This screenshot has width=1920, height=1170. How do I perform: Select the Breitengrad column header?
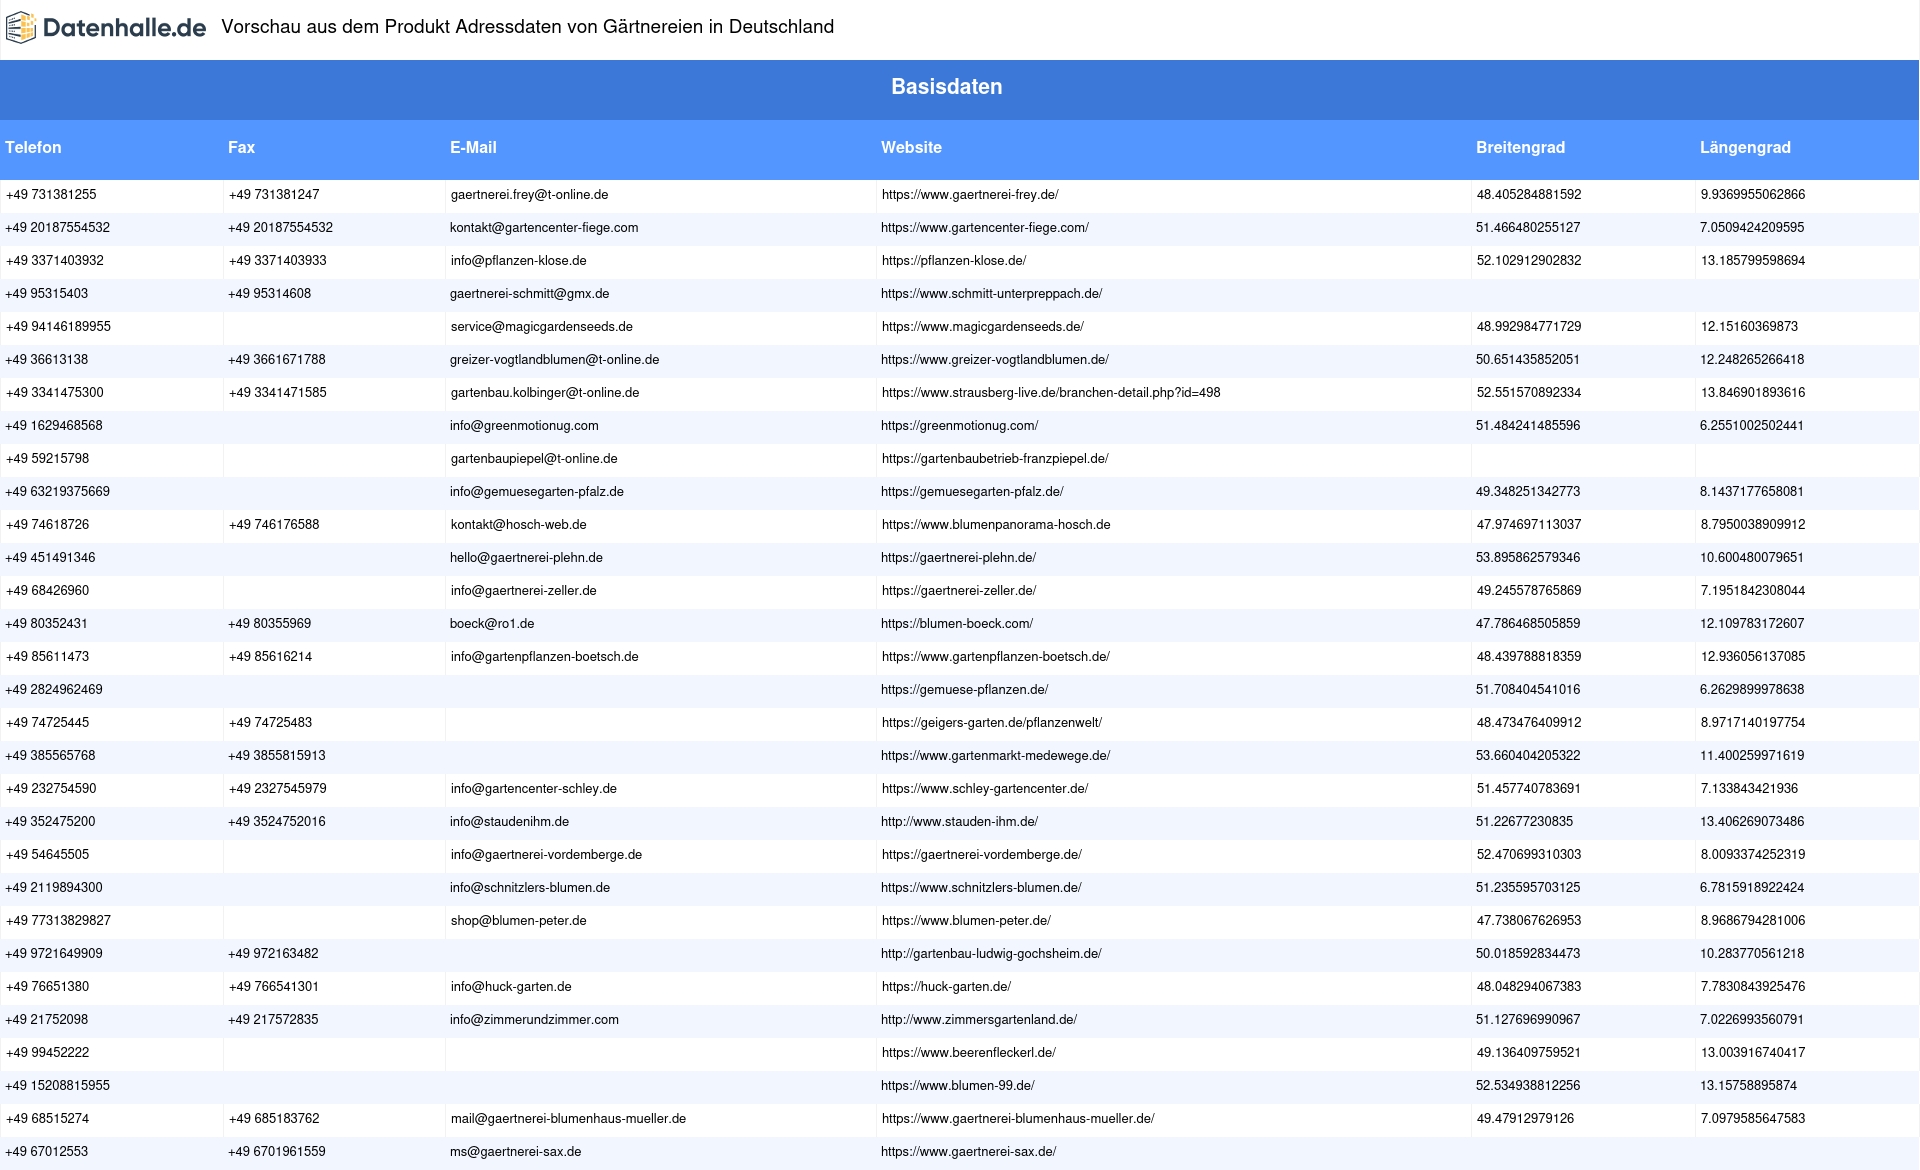pyautogui.click(x=1520, y=147)
